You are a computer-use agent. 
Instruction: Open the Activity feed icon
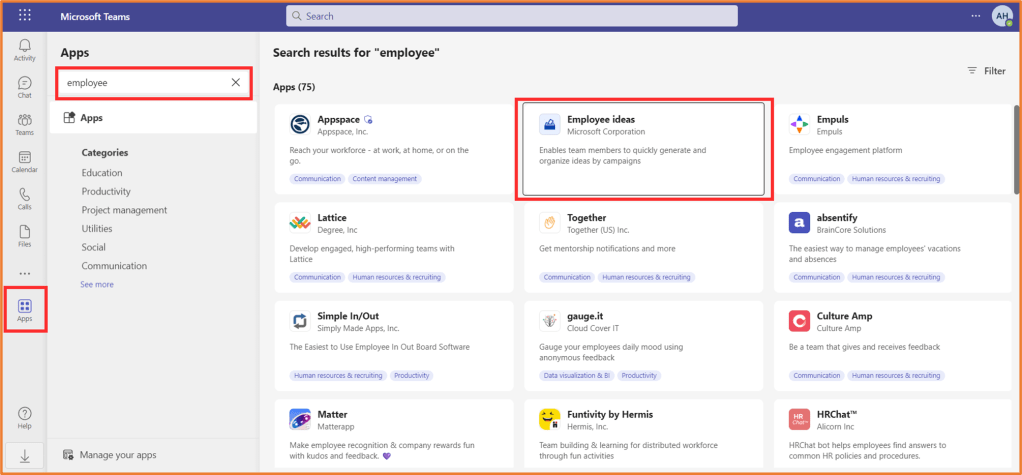tap(24, 50)
